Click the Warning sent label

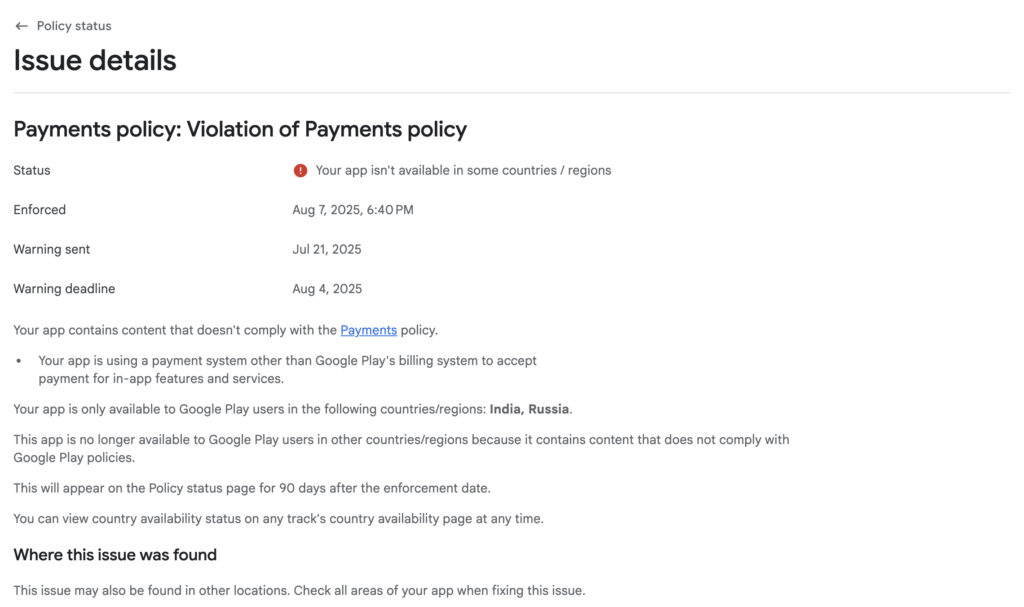point(51,249)
